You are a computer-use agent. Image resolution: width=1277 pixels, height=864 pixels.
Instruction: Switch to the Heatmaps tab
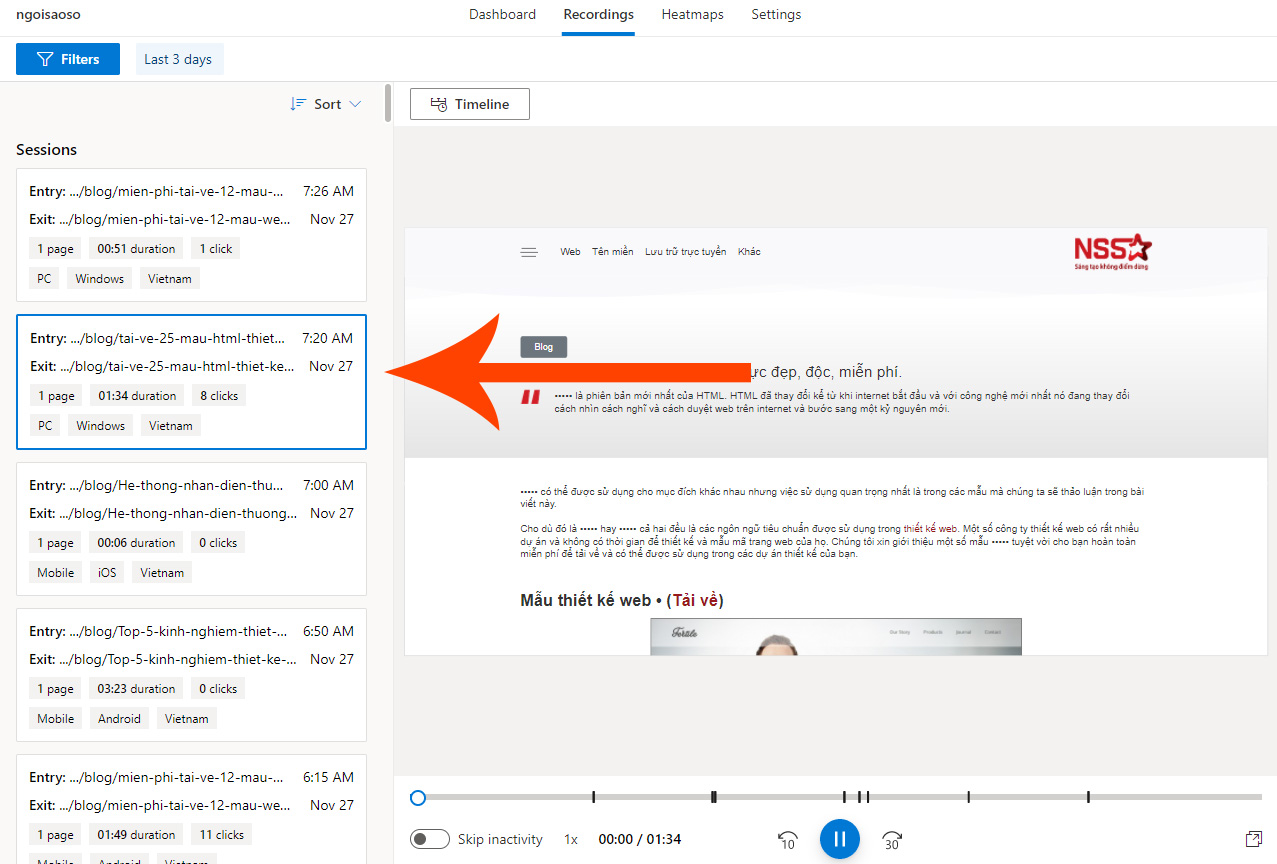[692, 15]
